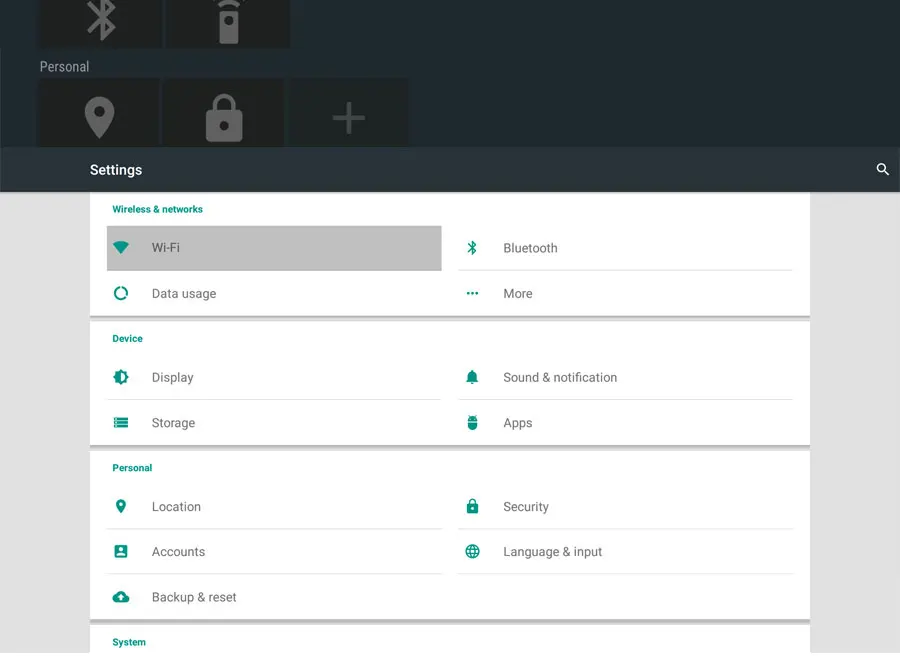Image resolution: width=900 pixels, height=668 pixels.
Task: Tap the three-dot More icon
Action: (472, 293)
